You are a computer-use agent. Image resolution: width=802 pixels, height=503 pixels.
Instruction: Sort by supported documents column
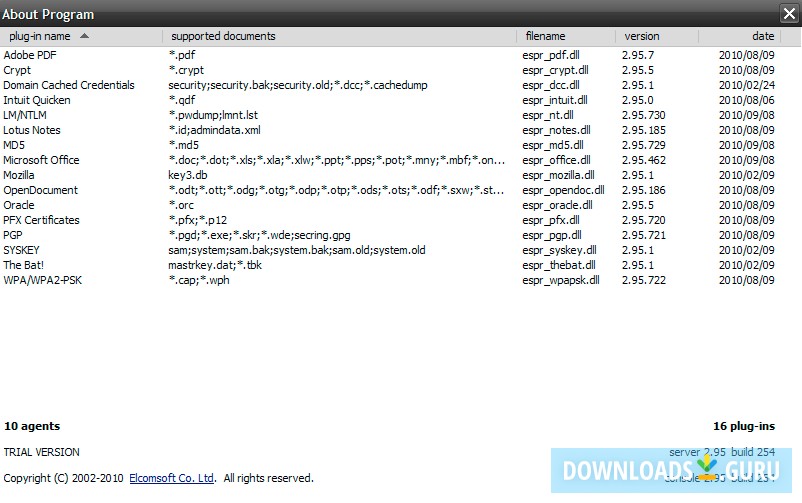[x=340, y=36]
